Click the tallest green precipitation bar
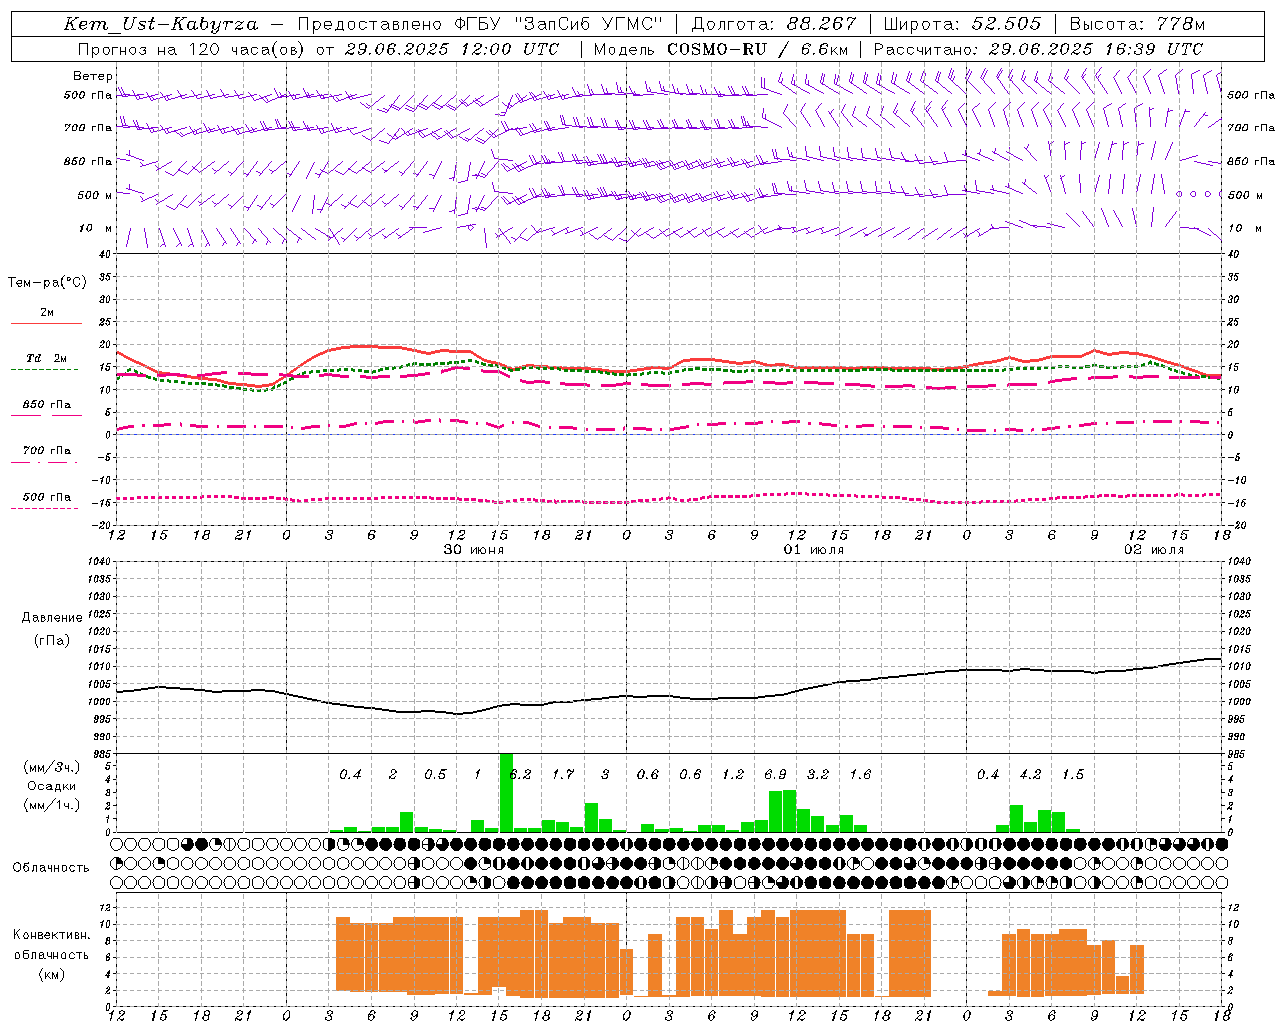The image size is (1280, 1024). pos(506,792)
